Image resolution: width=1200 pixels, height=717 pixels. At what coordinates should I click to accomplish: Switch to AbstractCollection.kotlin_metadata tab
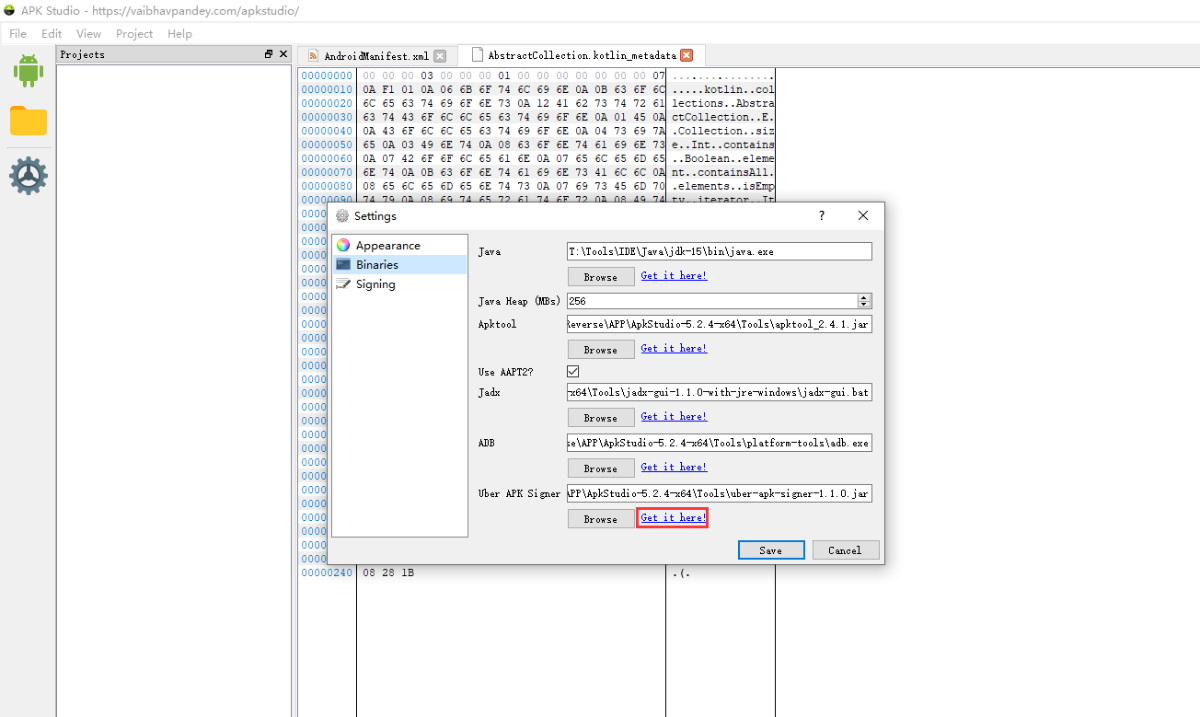581,56
